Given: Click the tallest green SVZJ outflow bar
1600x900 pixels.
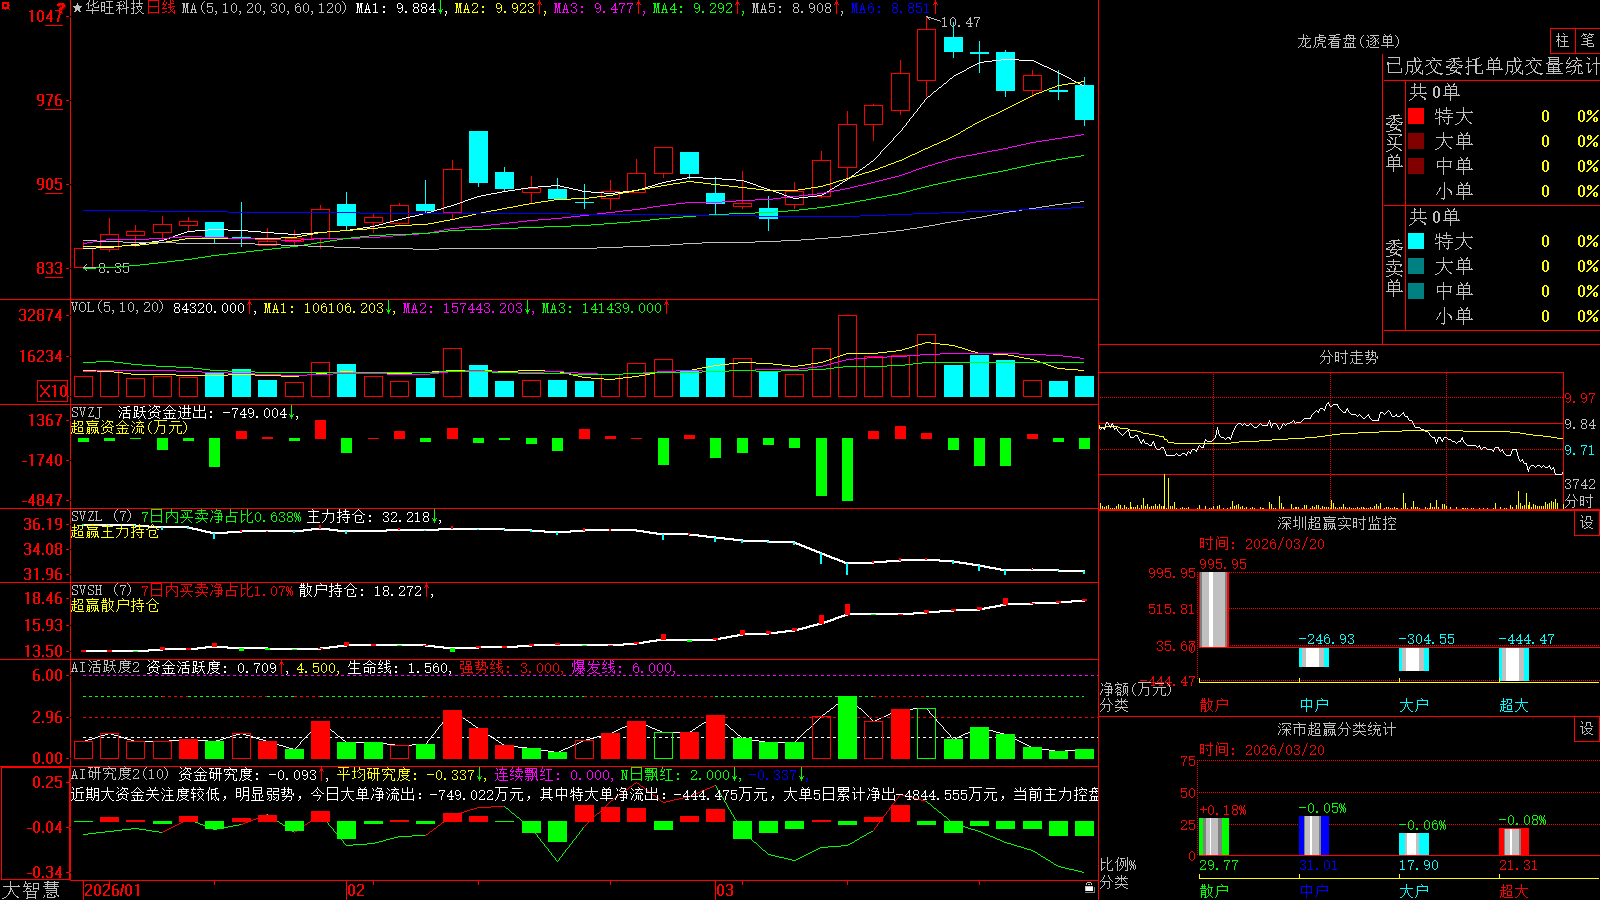Looking at the screenshot, I should click(848, 470).
